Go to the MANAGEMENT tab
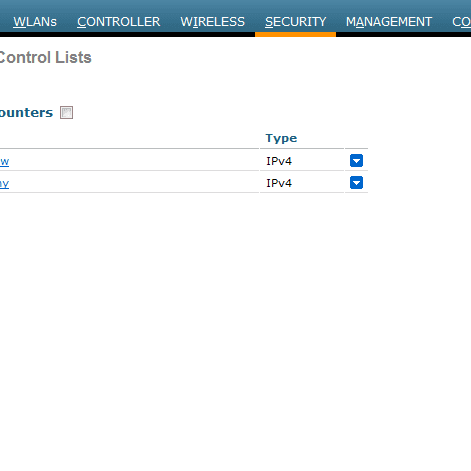 (389, 22)
